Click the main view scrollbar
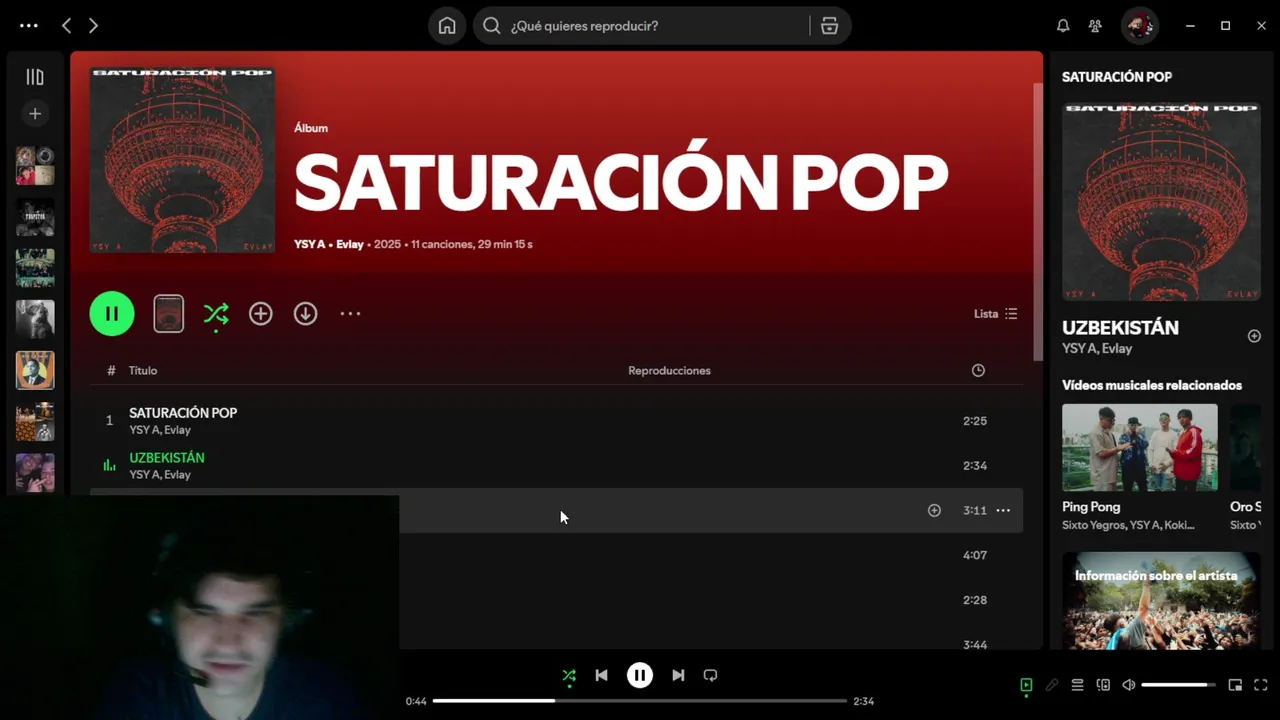This screenshot has width=1280, height=720. tap(1038, 220)
